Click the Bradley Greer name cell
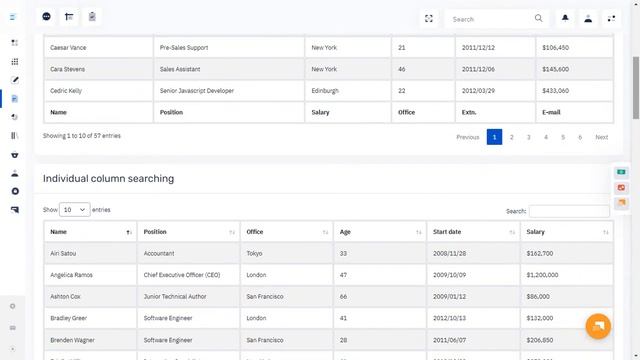640x360 pixels. 90,318
